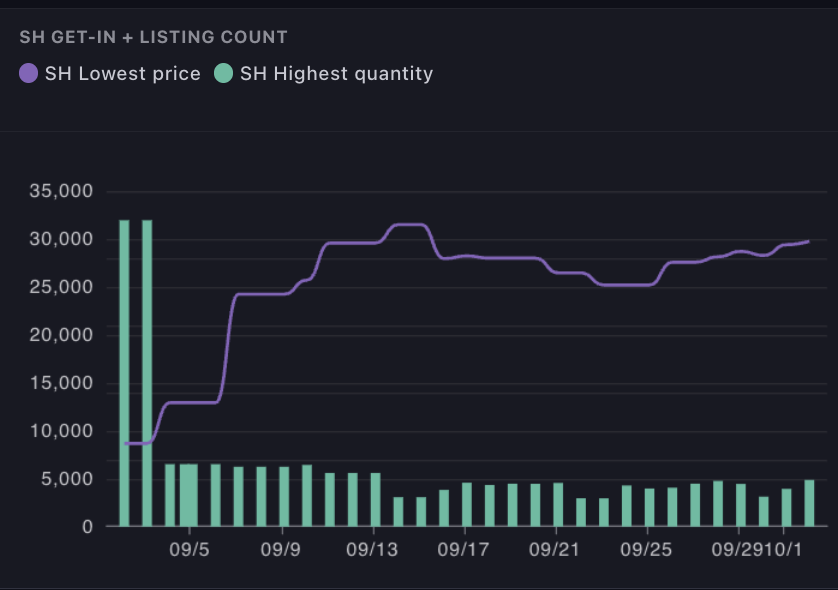The height and width of the screenshot is (590, 838).
Task: Toggle the SH Highest quantity series label
Action: [336, 73]
